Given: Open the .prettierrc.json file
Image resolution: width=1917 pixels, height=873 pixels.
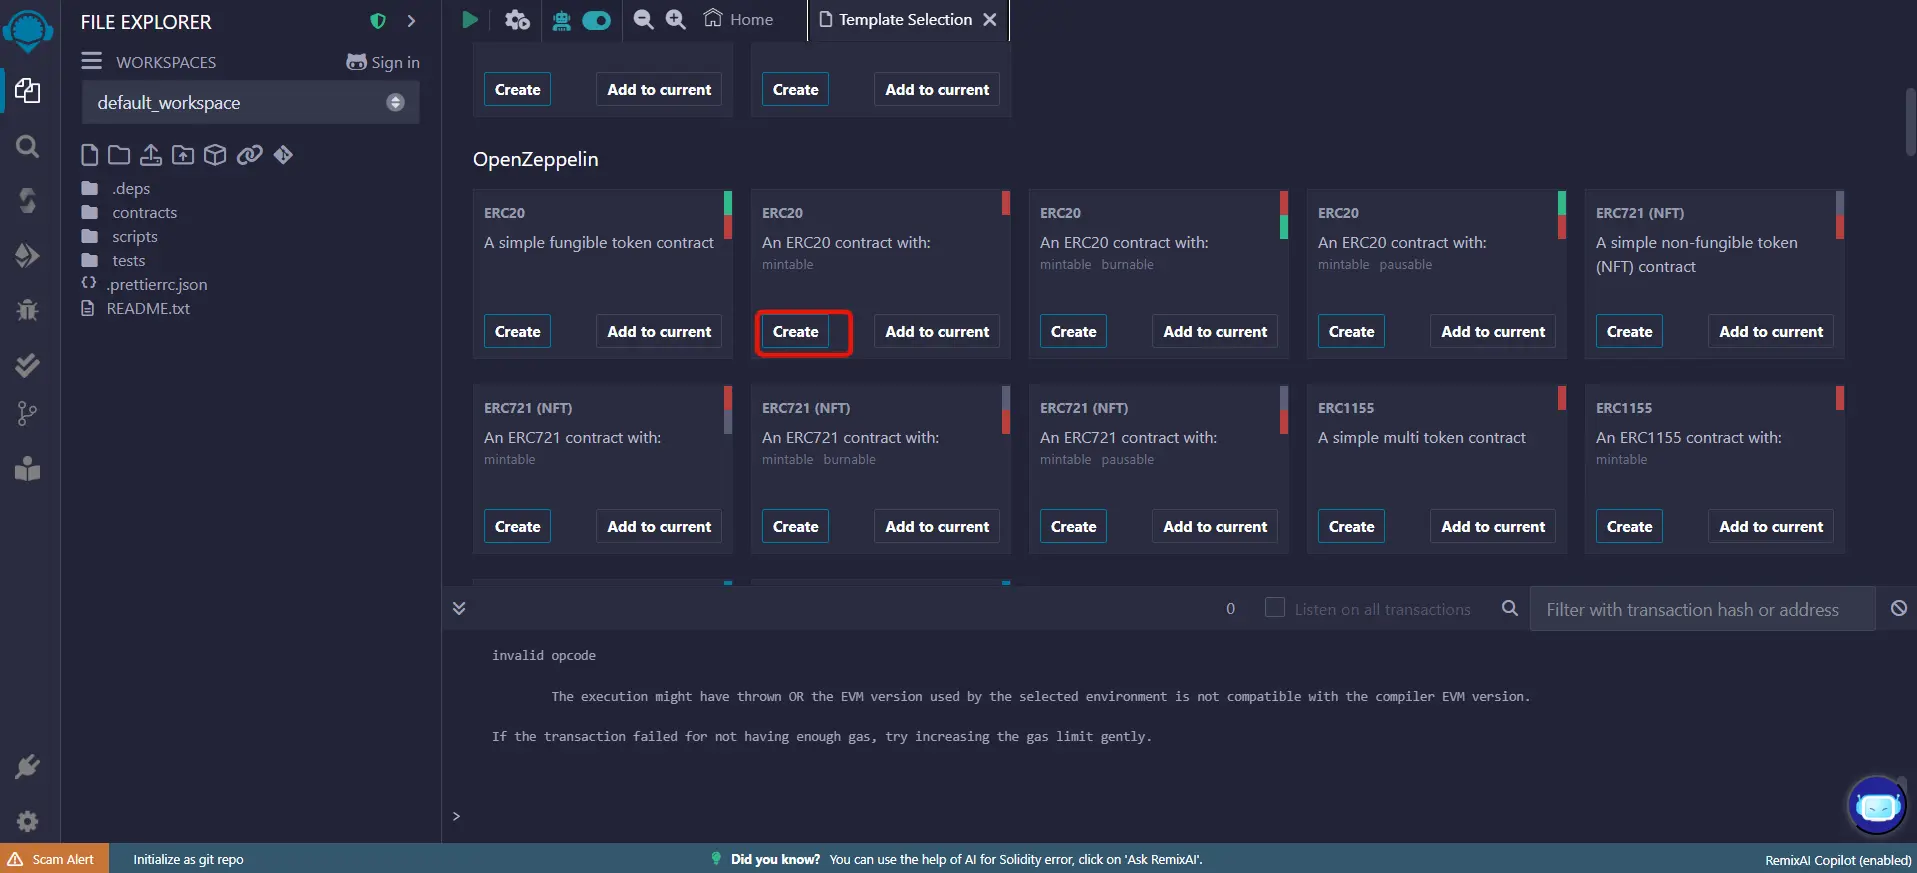Looking at the screenshot, I should click(x=157, y=284).
